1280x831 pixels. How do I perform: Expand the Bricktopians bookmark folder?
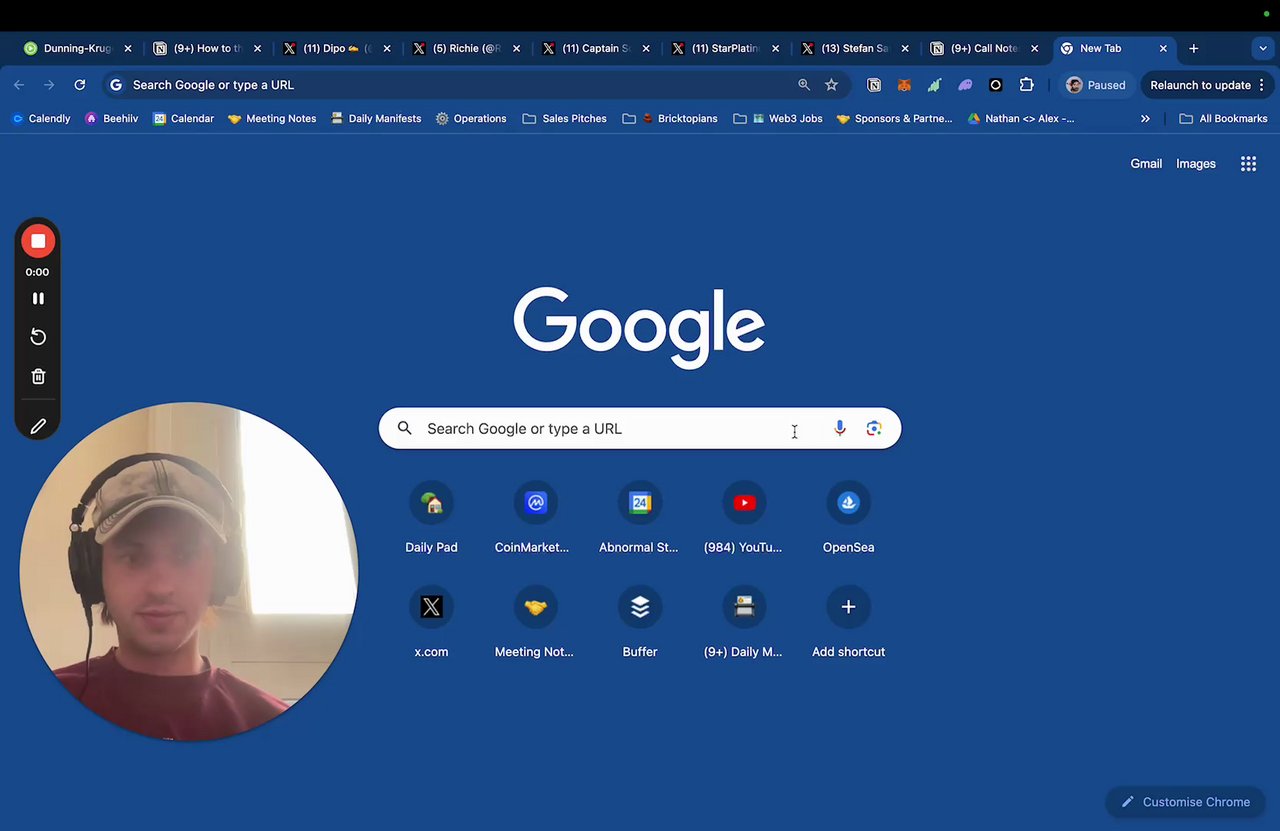(670, 118)
